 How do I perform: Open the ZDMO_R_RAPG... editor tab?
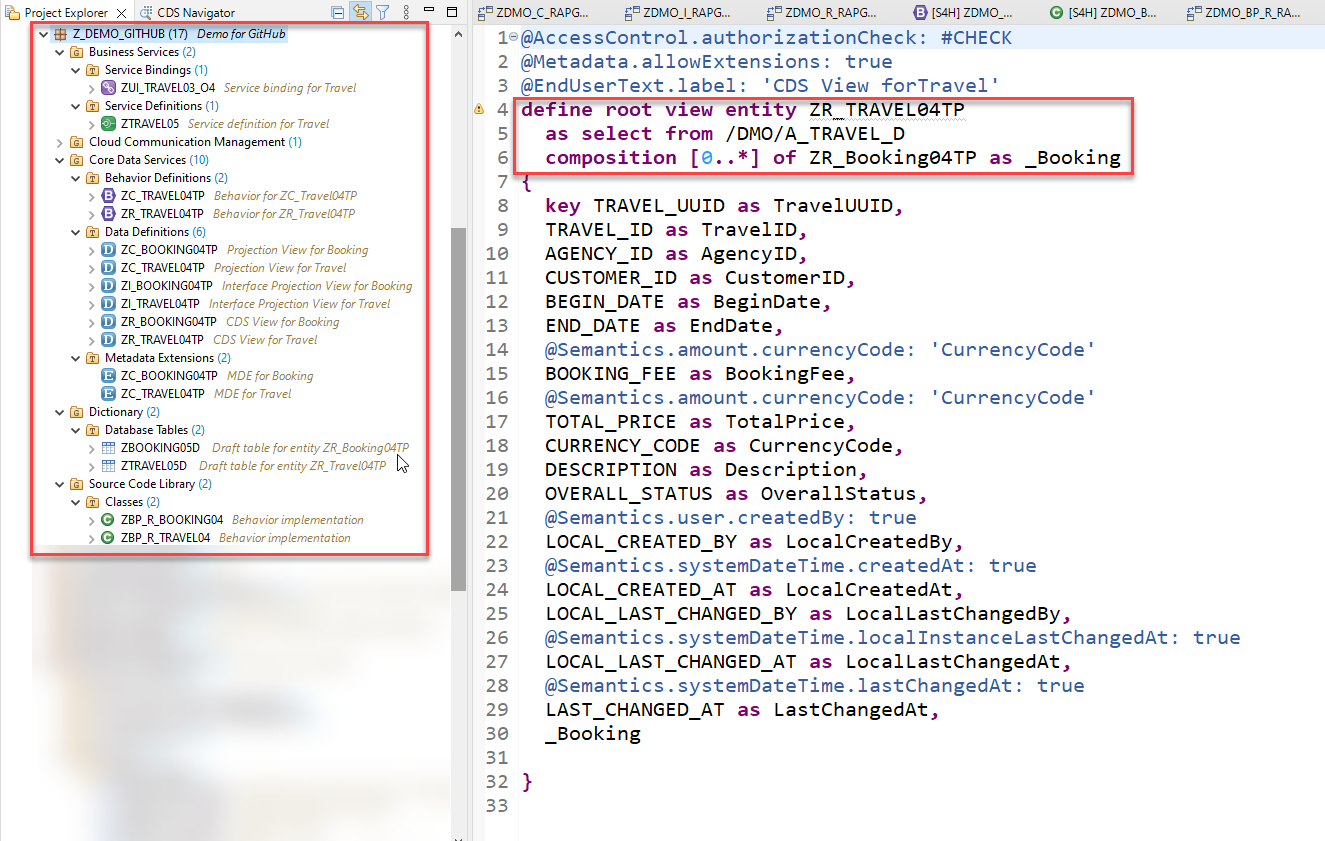click(824, 13)
